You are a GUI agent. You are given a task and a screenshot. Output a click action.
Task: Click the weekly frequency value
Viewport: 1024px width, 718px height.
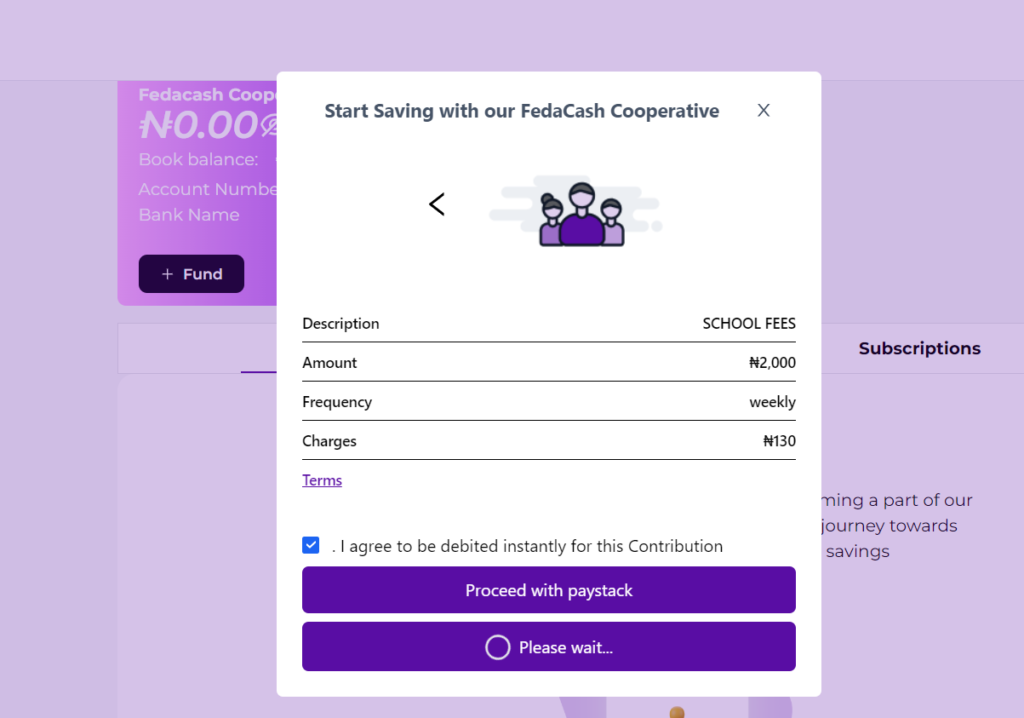[772, 401]
